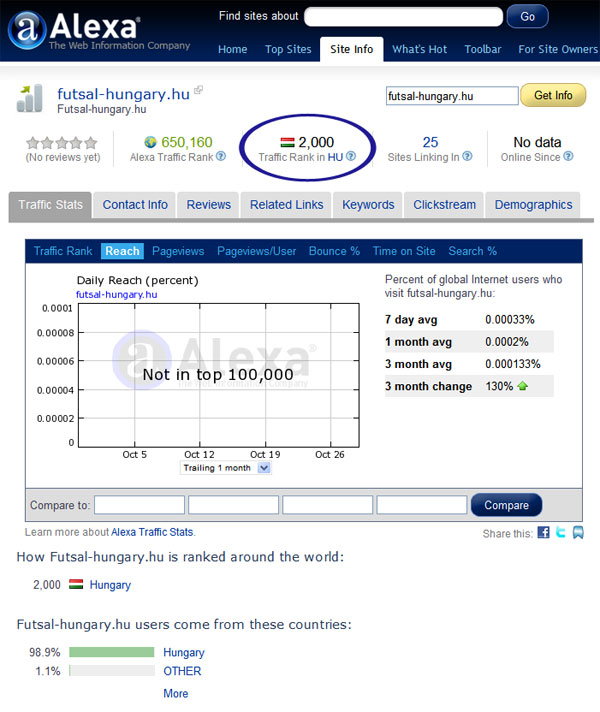The height and width of the screenshot is (712, 600).
Task: Open For Site Owners nav tab
Action: 558,49
